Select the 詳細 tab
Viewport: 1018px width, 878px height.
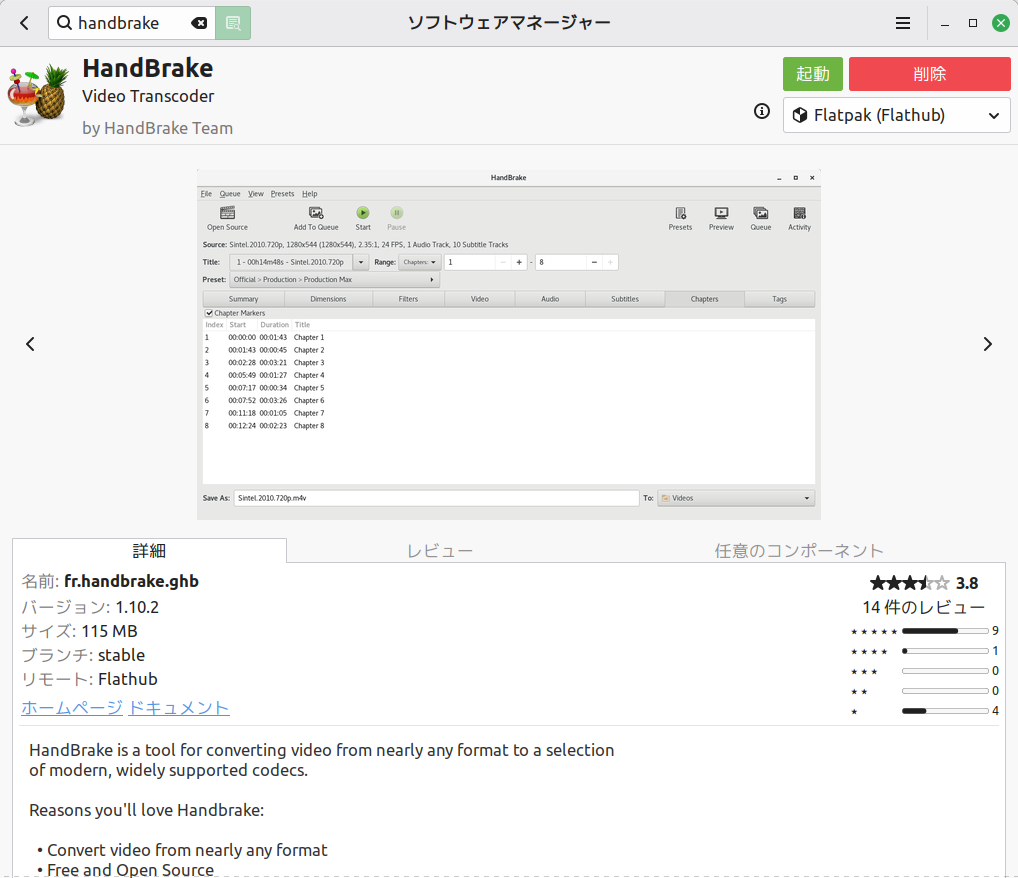(x=148, y=550)
